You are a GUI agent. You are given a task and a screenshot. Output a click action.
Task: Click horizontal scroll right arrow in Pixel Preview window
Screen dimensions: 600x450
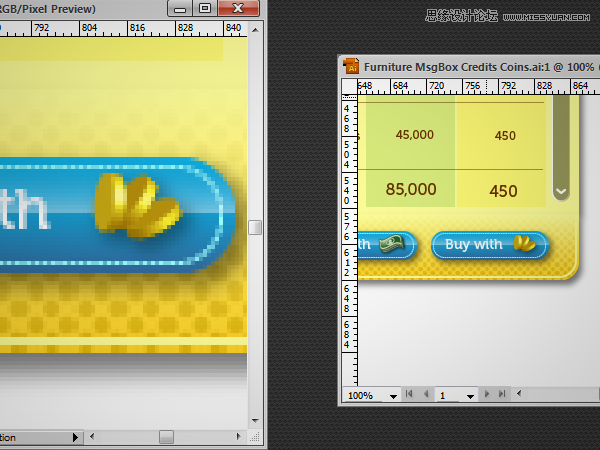click(x=238, y=437)
